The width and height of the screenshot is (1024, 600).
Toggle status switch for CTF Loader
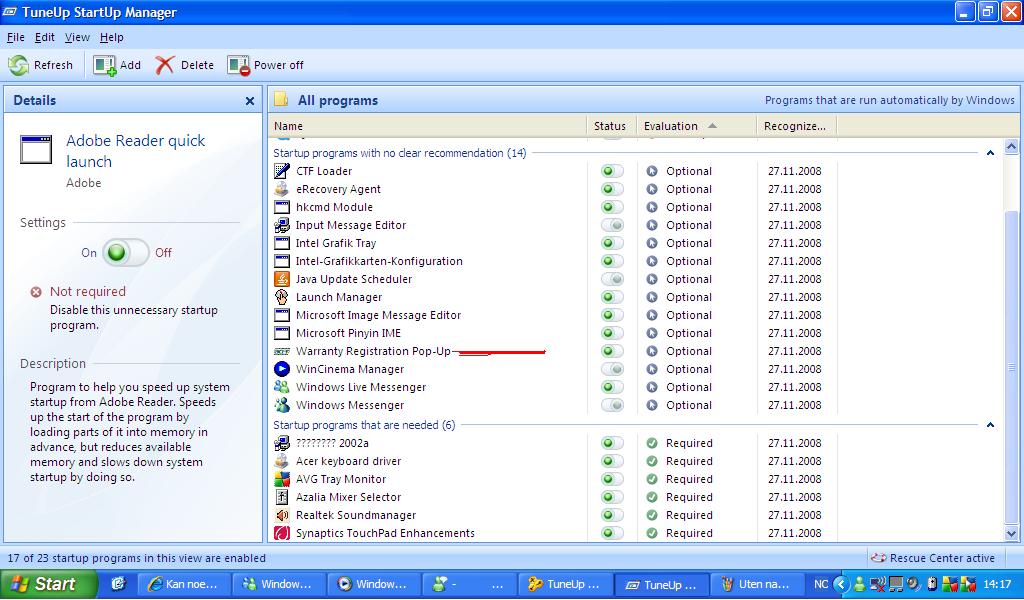612,171
